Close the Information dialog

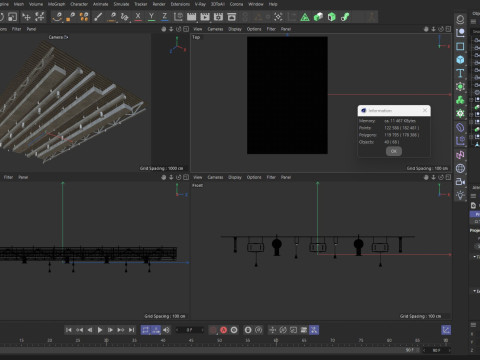point(425,110)
